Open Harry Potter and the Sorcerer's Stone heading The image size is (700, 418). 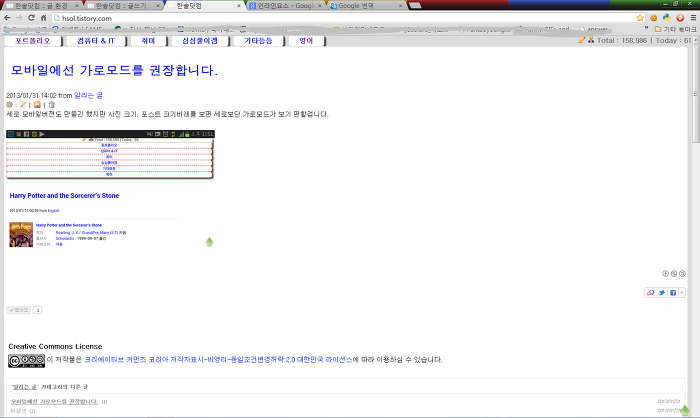click(64, 196)
